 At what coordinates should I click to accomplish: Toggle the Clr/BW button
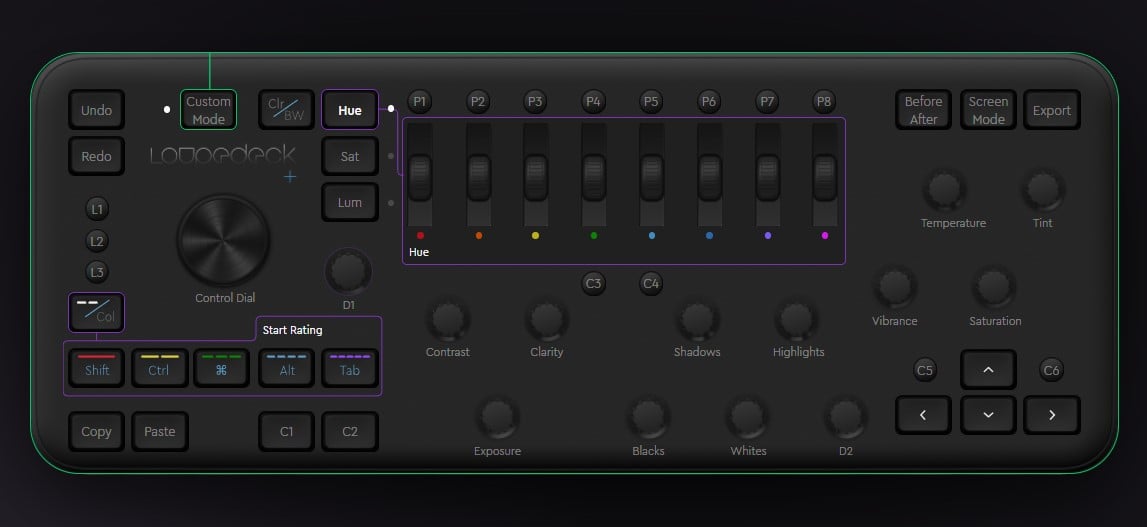coord(285,110)
